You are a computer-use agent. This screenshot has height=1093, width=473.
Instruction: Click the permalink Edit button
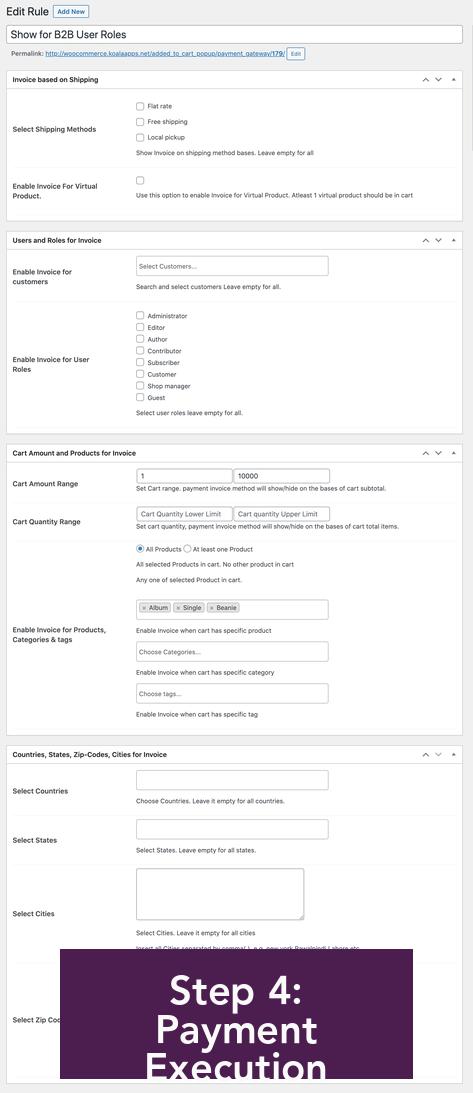(x=295, y=54)
